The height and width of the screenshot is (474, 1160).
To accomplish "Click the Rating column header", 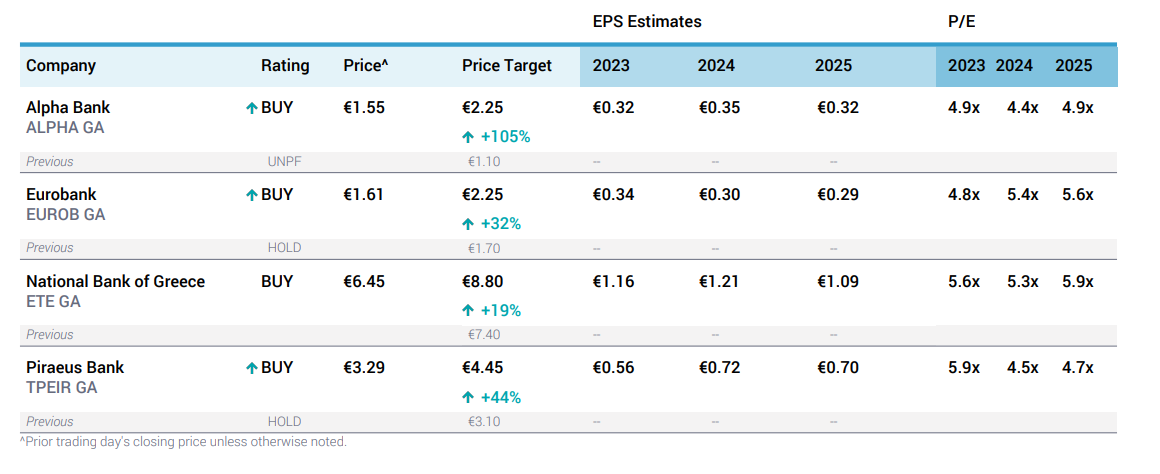I will [285, 66].
